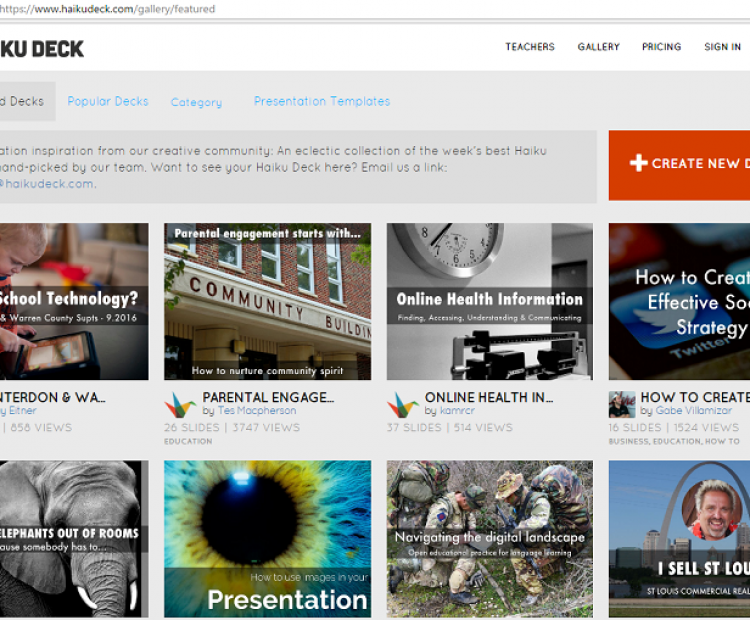The image size is (750, 620).
Task: Click the plus icon on Create New button
Action: pyautogui.click(x=638, y=163)
